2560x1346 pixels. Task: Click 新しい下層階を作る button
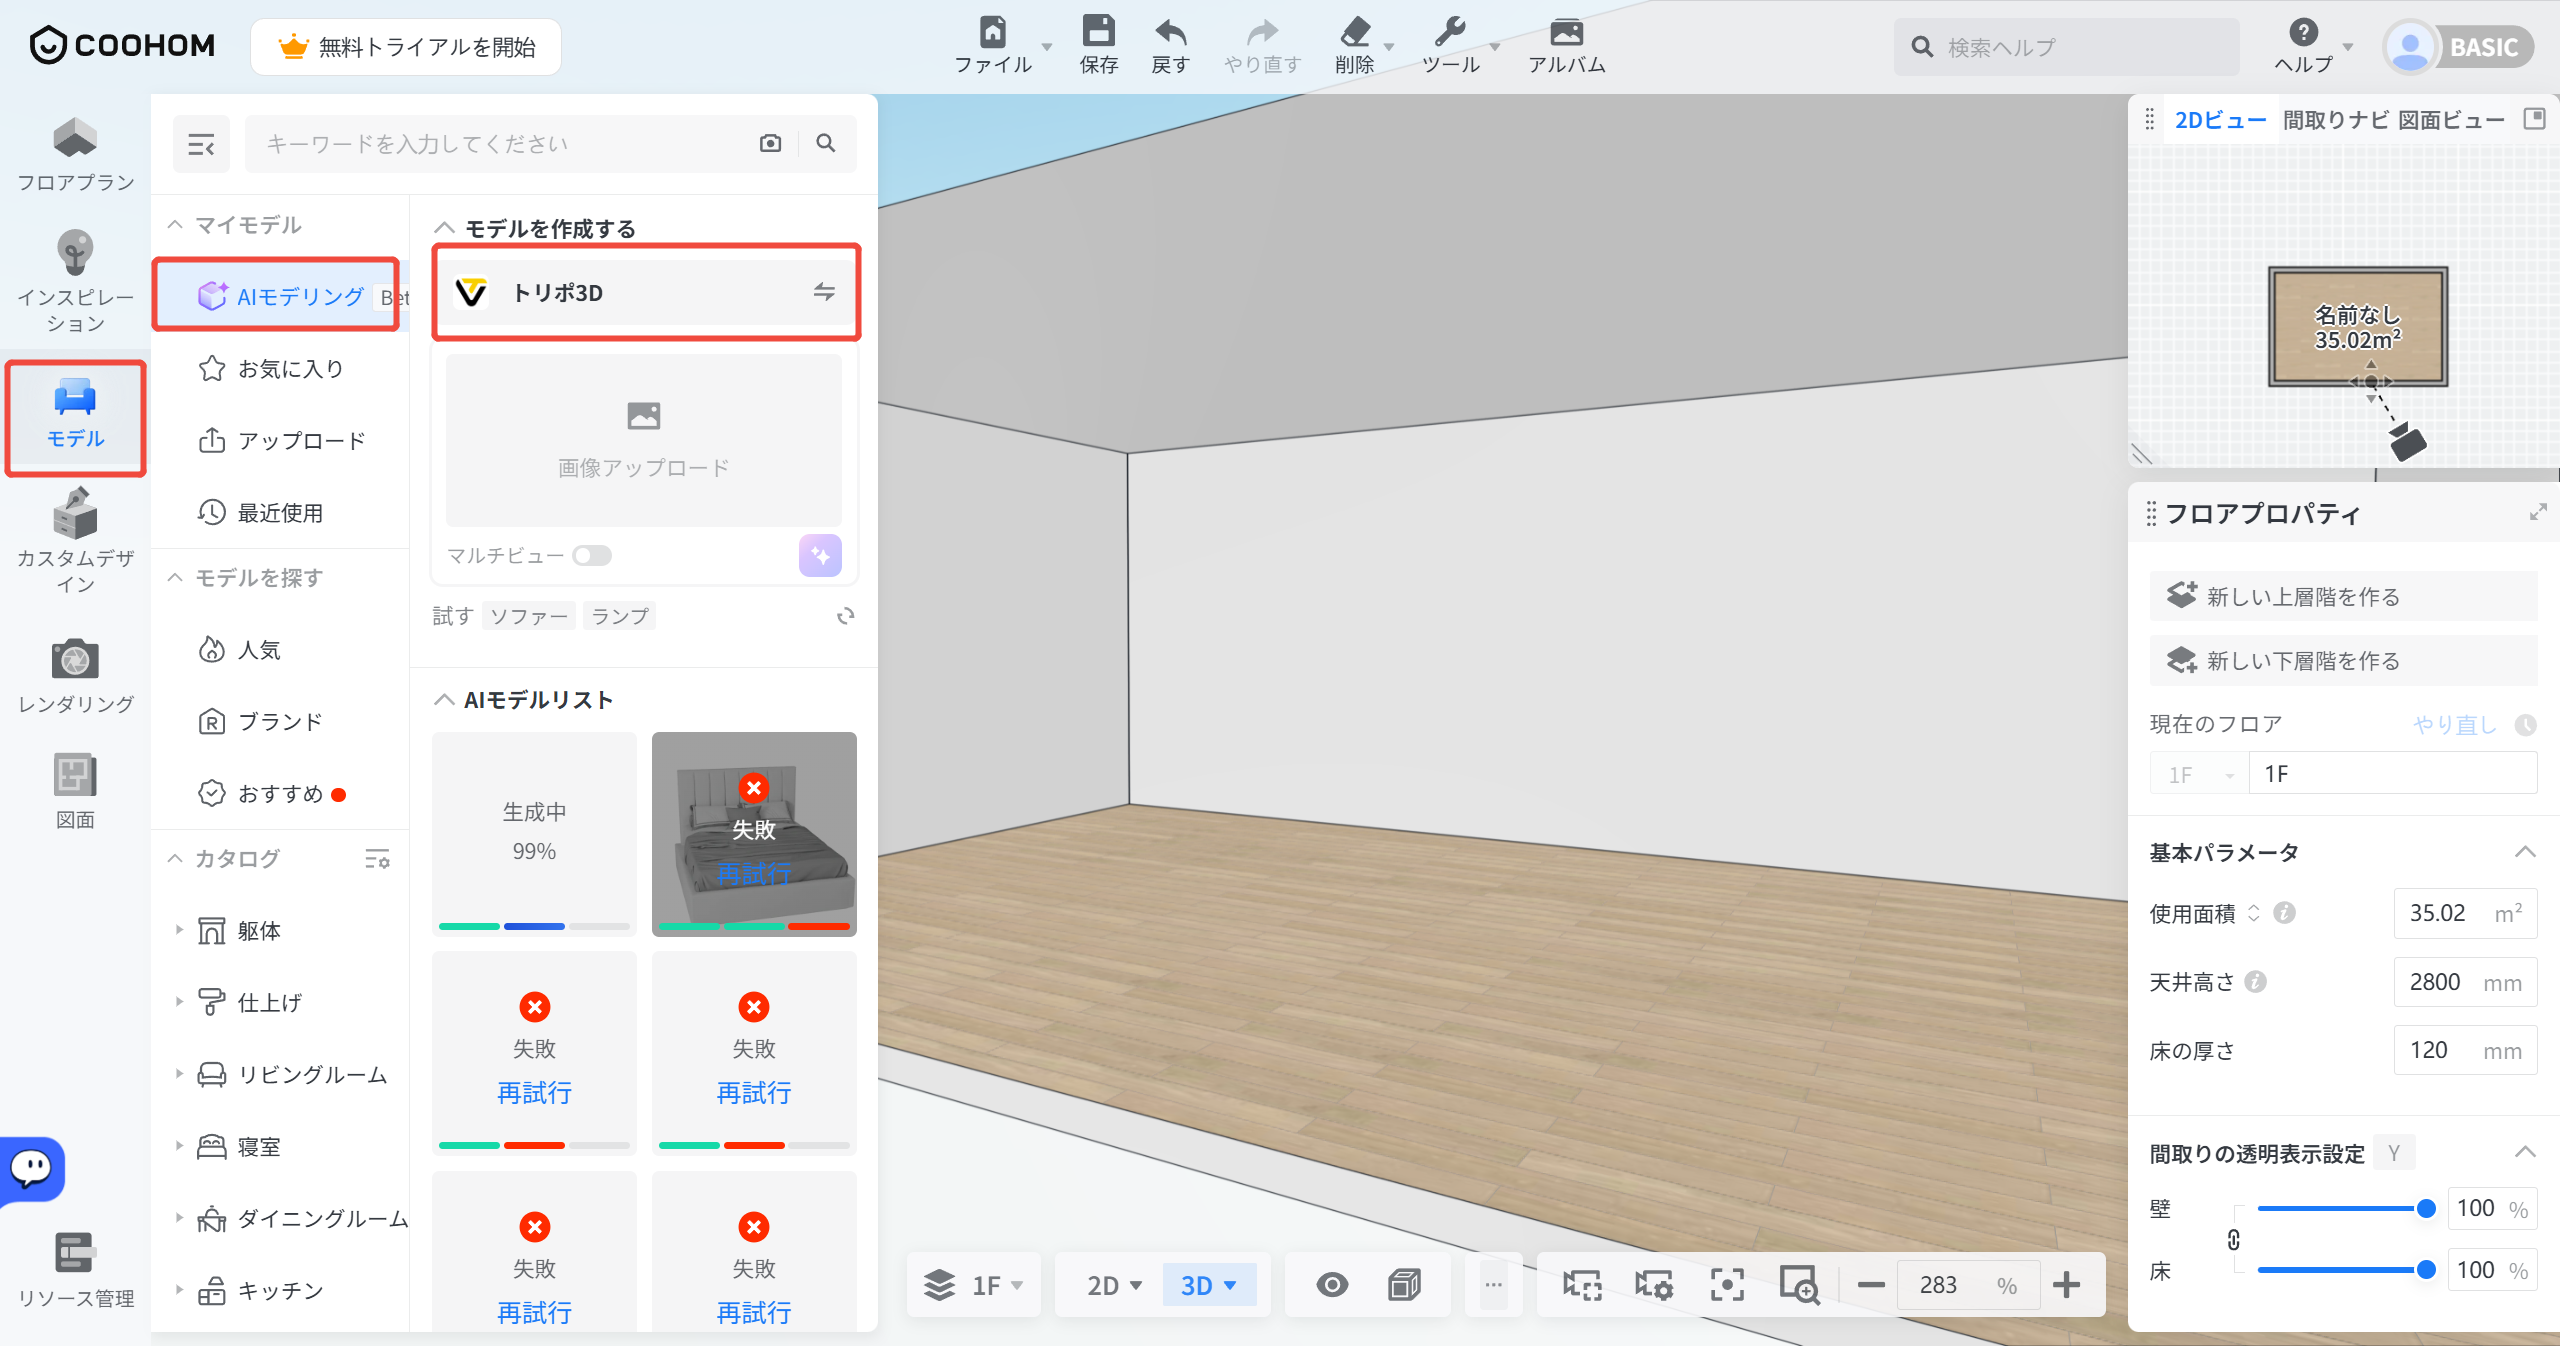(x=2343, y=660)
